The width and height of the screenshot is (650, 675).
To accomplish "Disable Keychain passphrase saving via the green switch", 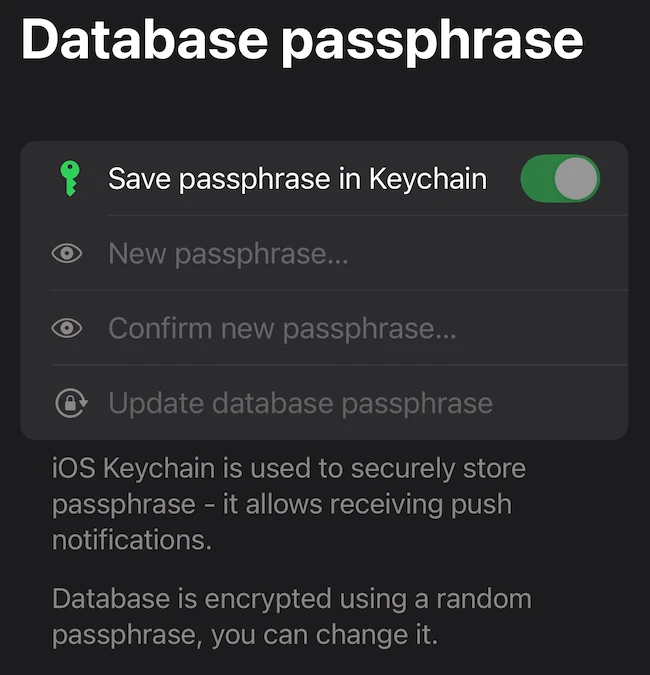I will pyautogui.click(x=560, y=178).
